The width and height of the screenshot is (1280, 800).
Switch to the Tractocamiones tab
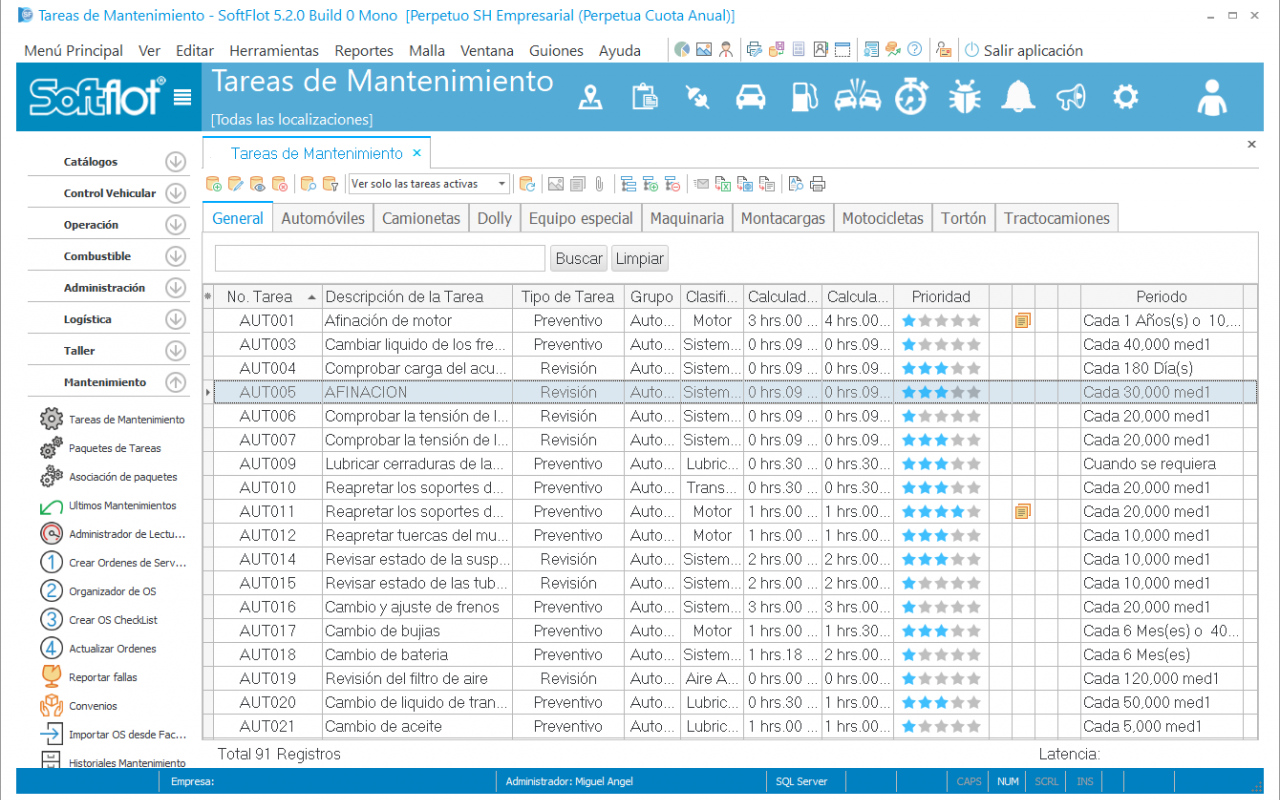(x=1056, y=218)
